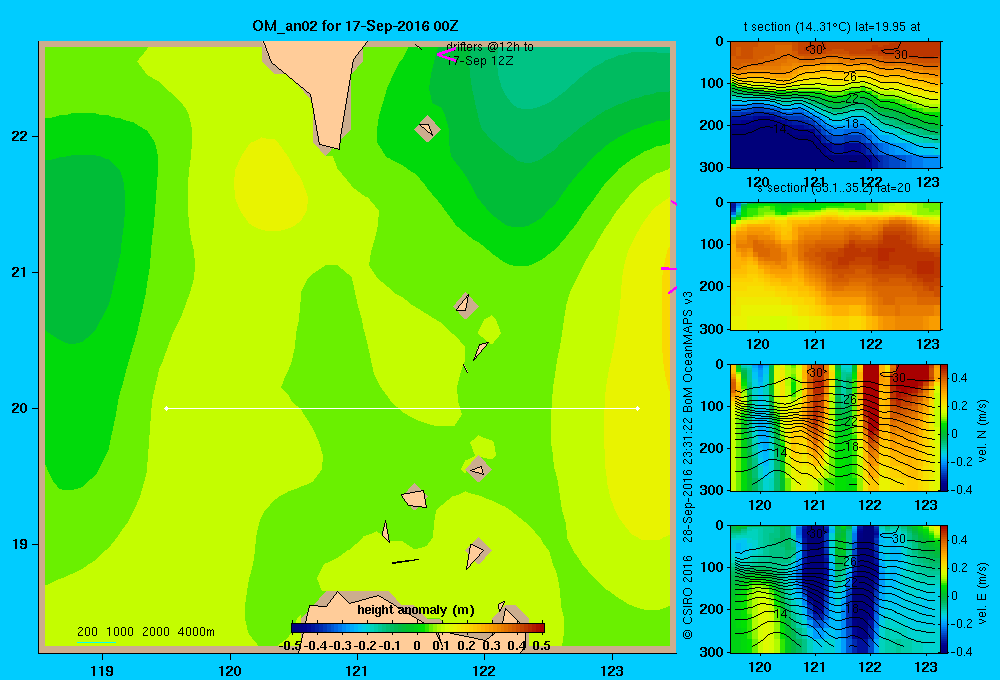Click the map title OM_an02 for 17-Sep-2016 00Z
Viewport: 1000px width, 680px height.
click(355, 26)
